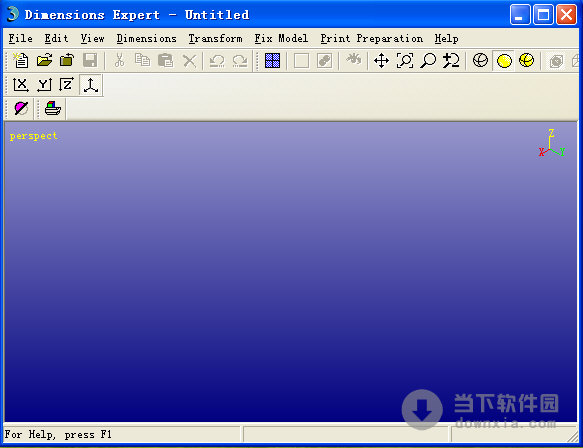Toggle the solid yellow sphere shading mode
Viewport: 583px width, 448px height.
coord(504,61)
